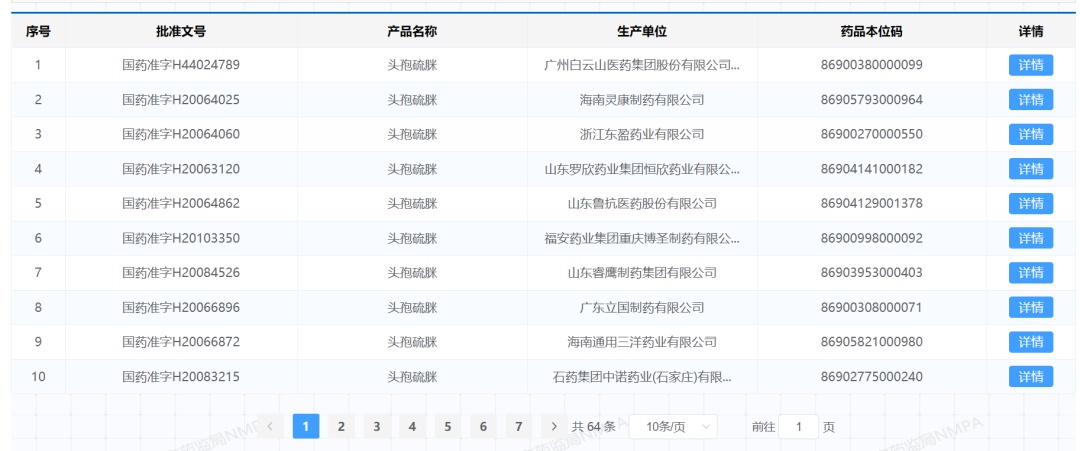1080x451 pixels.
Task: Select cell 国药准字H20064862
Action: click(x=181, y=204)
